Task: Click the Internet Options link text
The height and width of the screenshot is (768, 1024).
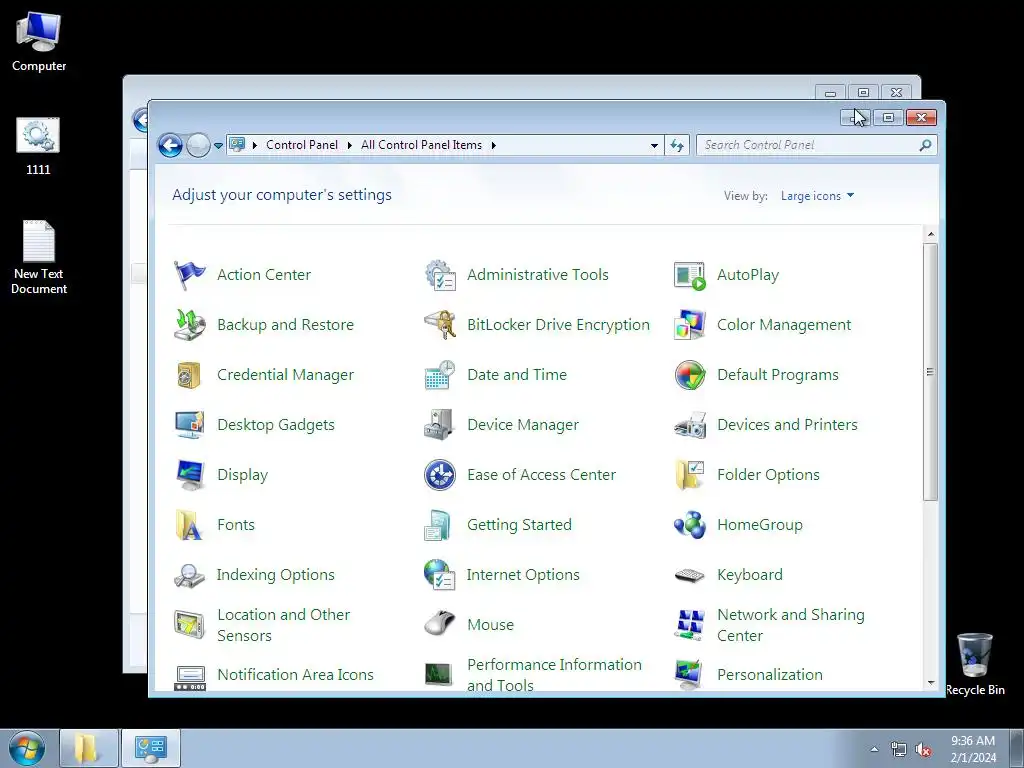Action: [523, 575]
